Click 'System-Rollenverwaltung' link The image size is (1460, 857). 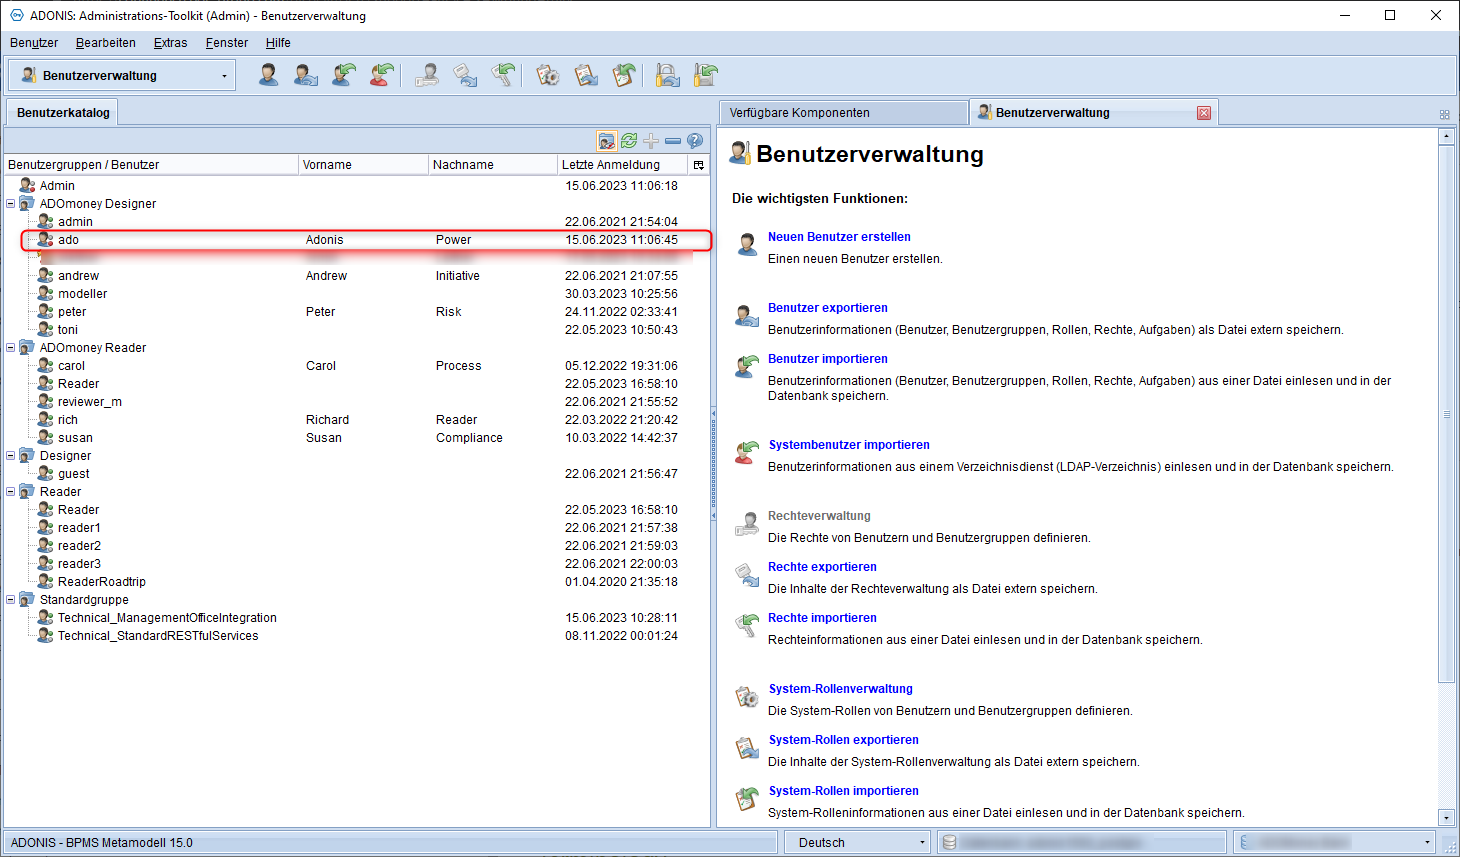[x=840, y=689]
